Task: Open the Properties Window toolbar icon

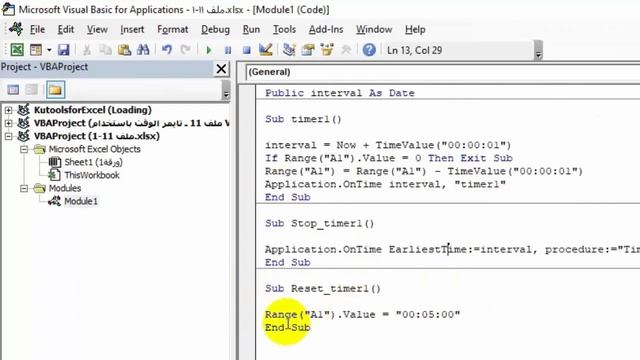Action: [x=308, y=50]
